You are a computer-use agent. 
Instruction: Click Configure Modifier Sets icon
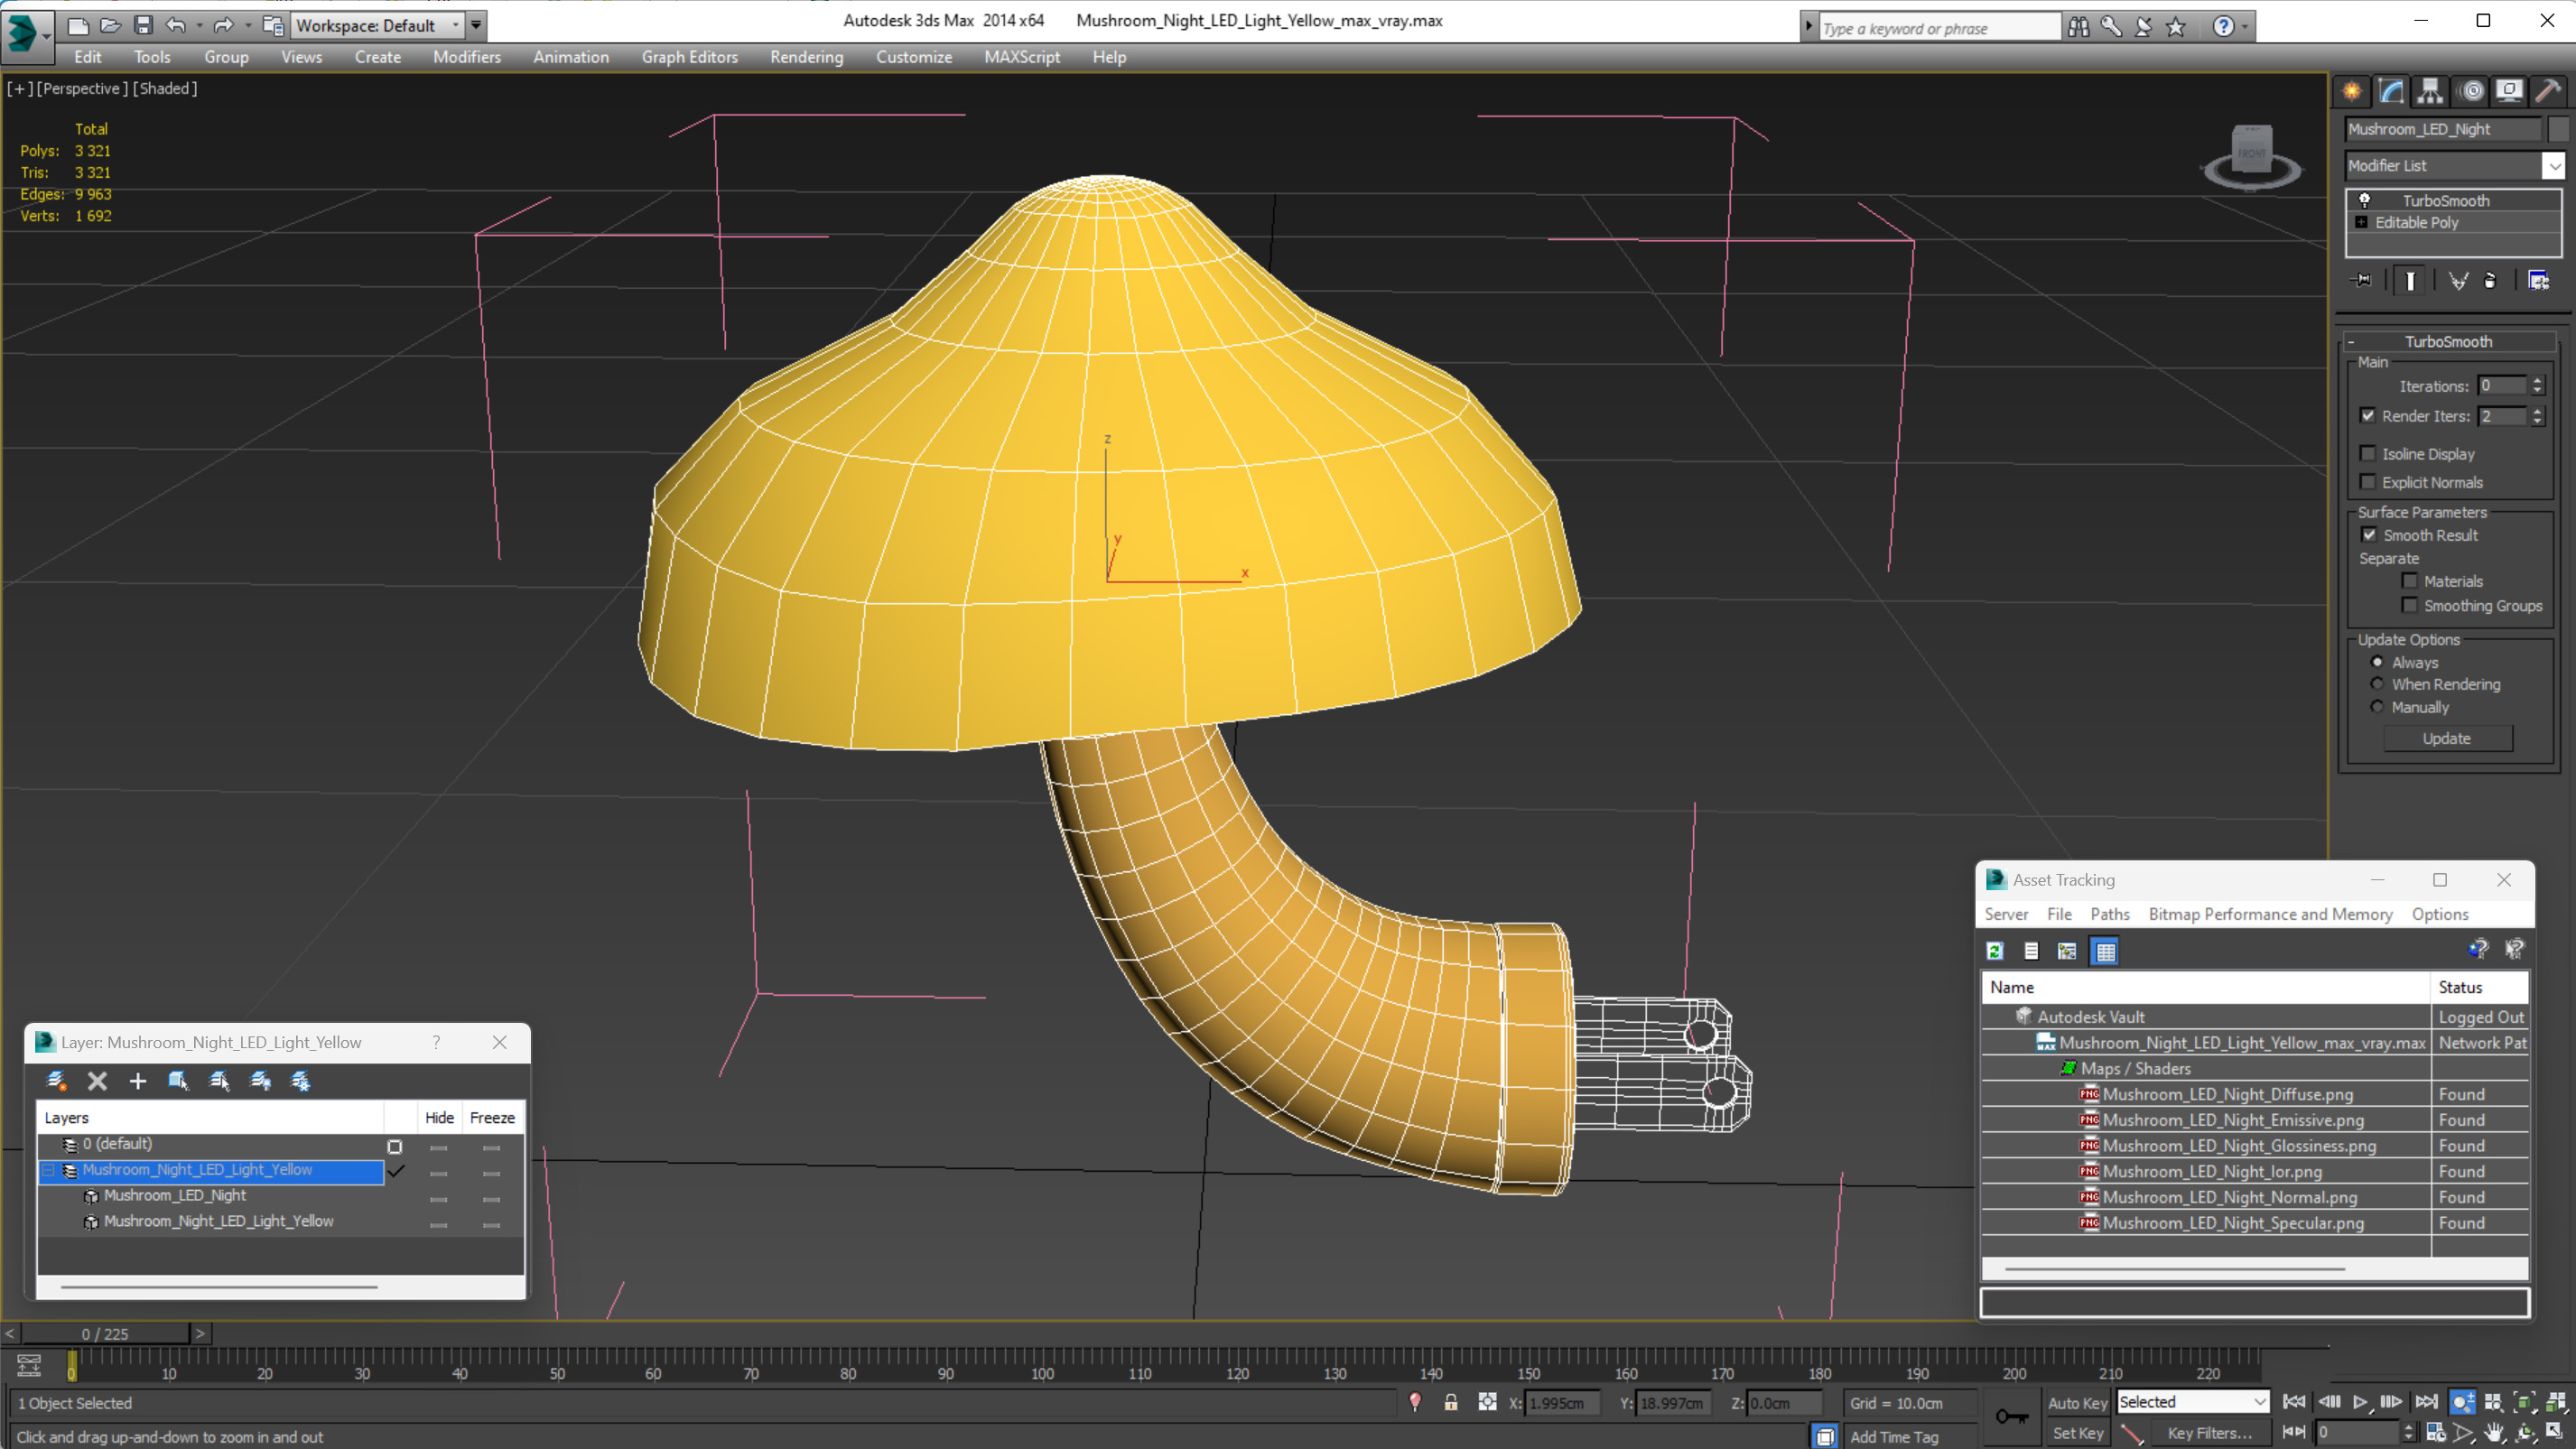pyautogui.click(x=2538, y=281)
